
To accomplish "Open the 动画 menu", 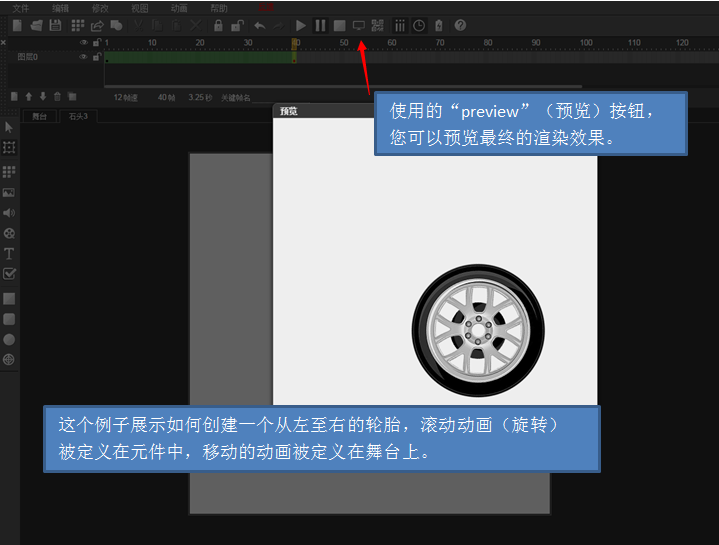I will 179,8.
